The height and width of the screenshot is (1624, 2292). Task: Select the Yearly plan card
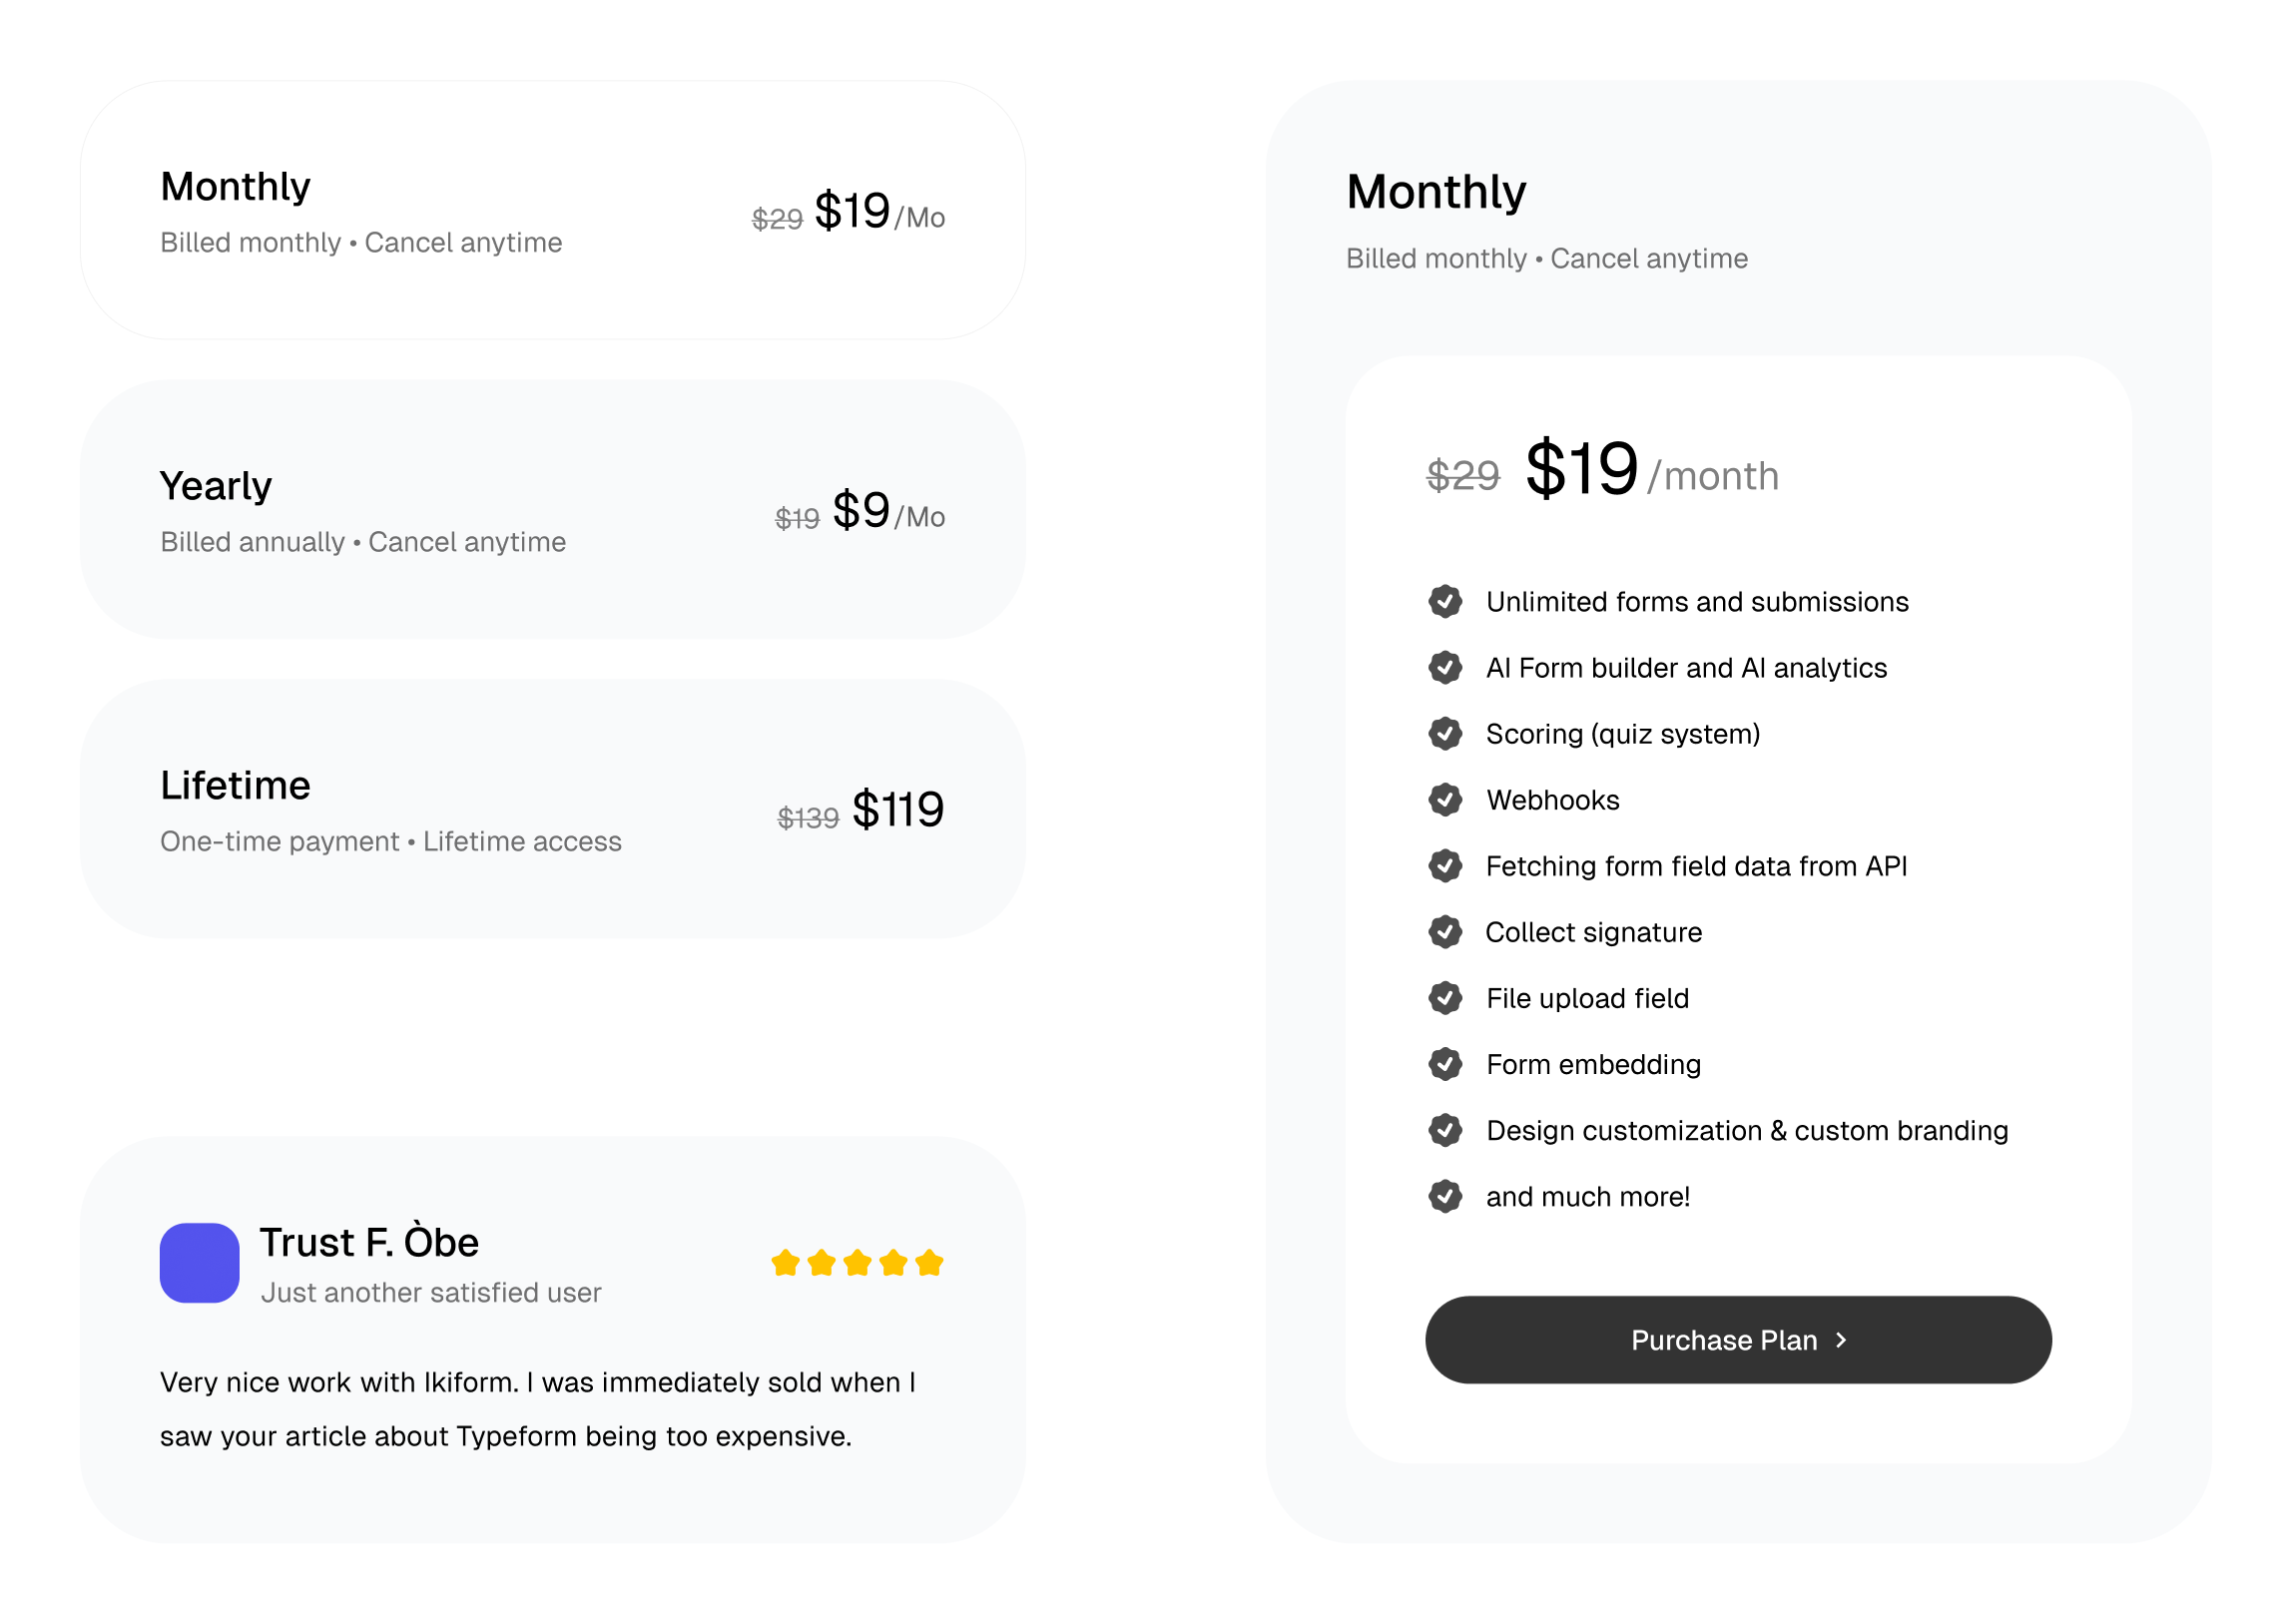pos(552,509)
